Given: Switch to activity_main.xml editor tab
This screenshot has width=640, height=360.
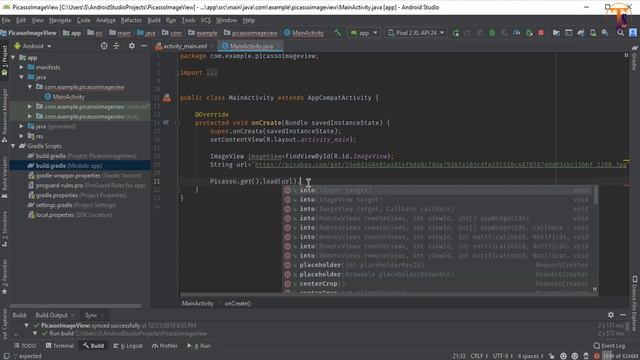Looking at the screenshot, I should click(x=184, y=46).
